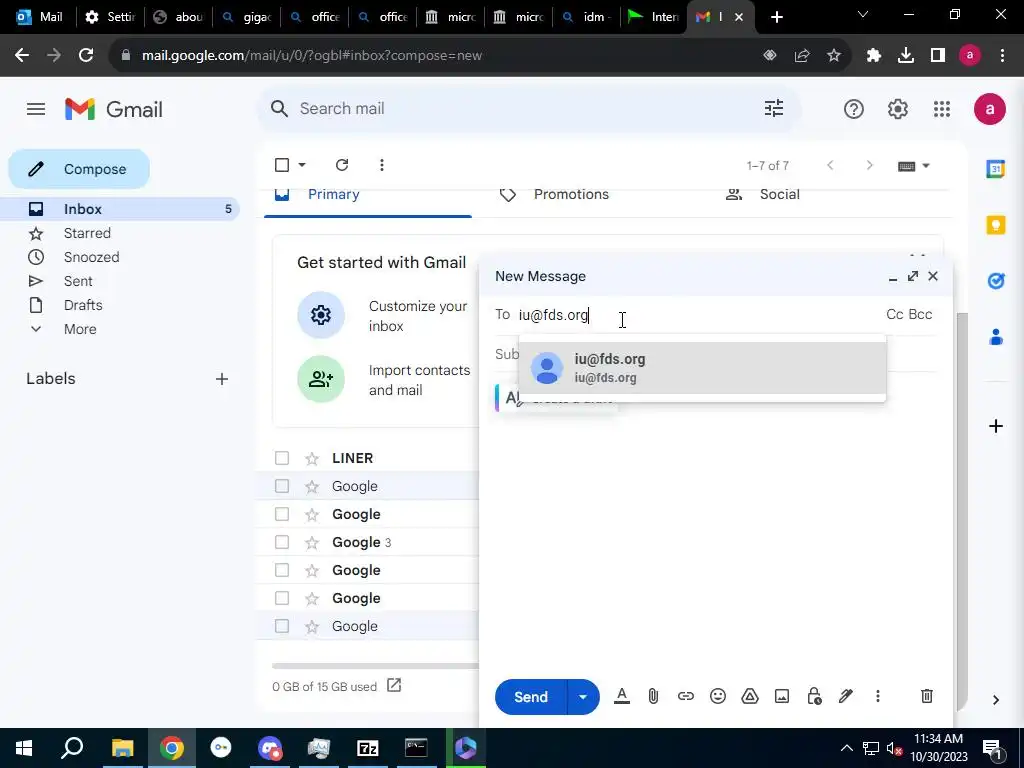Viewport: 1024px width, 768px height.
Task: Discard draft with the trash icon
Action: tap(927, 696)
